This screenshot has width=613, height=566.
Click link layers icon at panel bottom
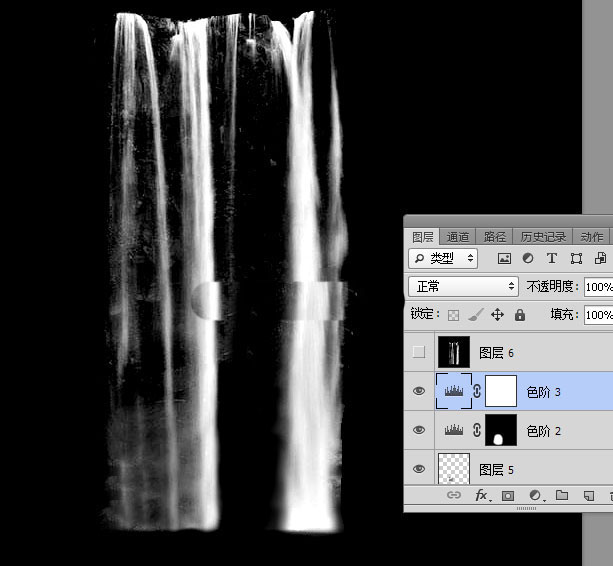453,495
